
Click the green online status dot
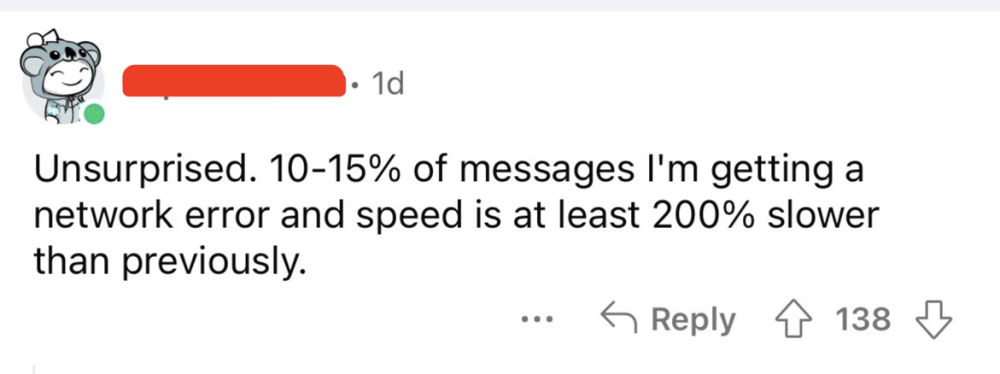point(94,115)
